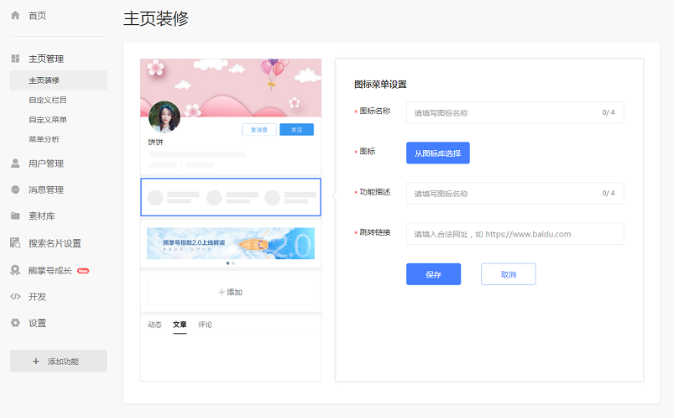
Task: Switch to 文章 tab in preview
Action: coord(180,325)
